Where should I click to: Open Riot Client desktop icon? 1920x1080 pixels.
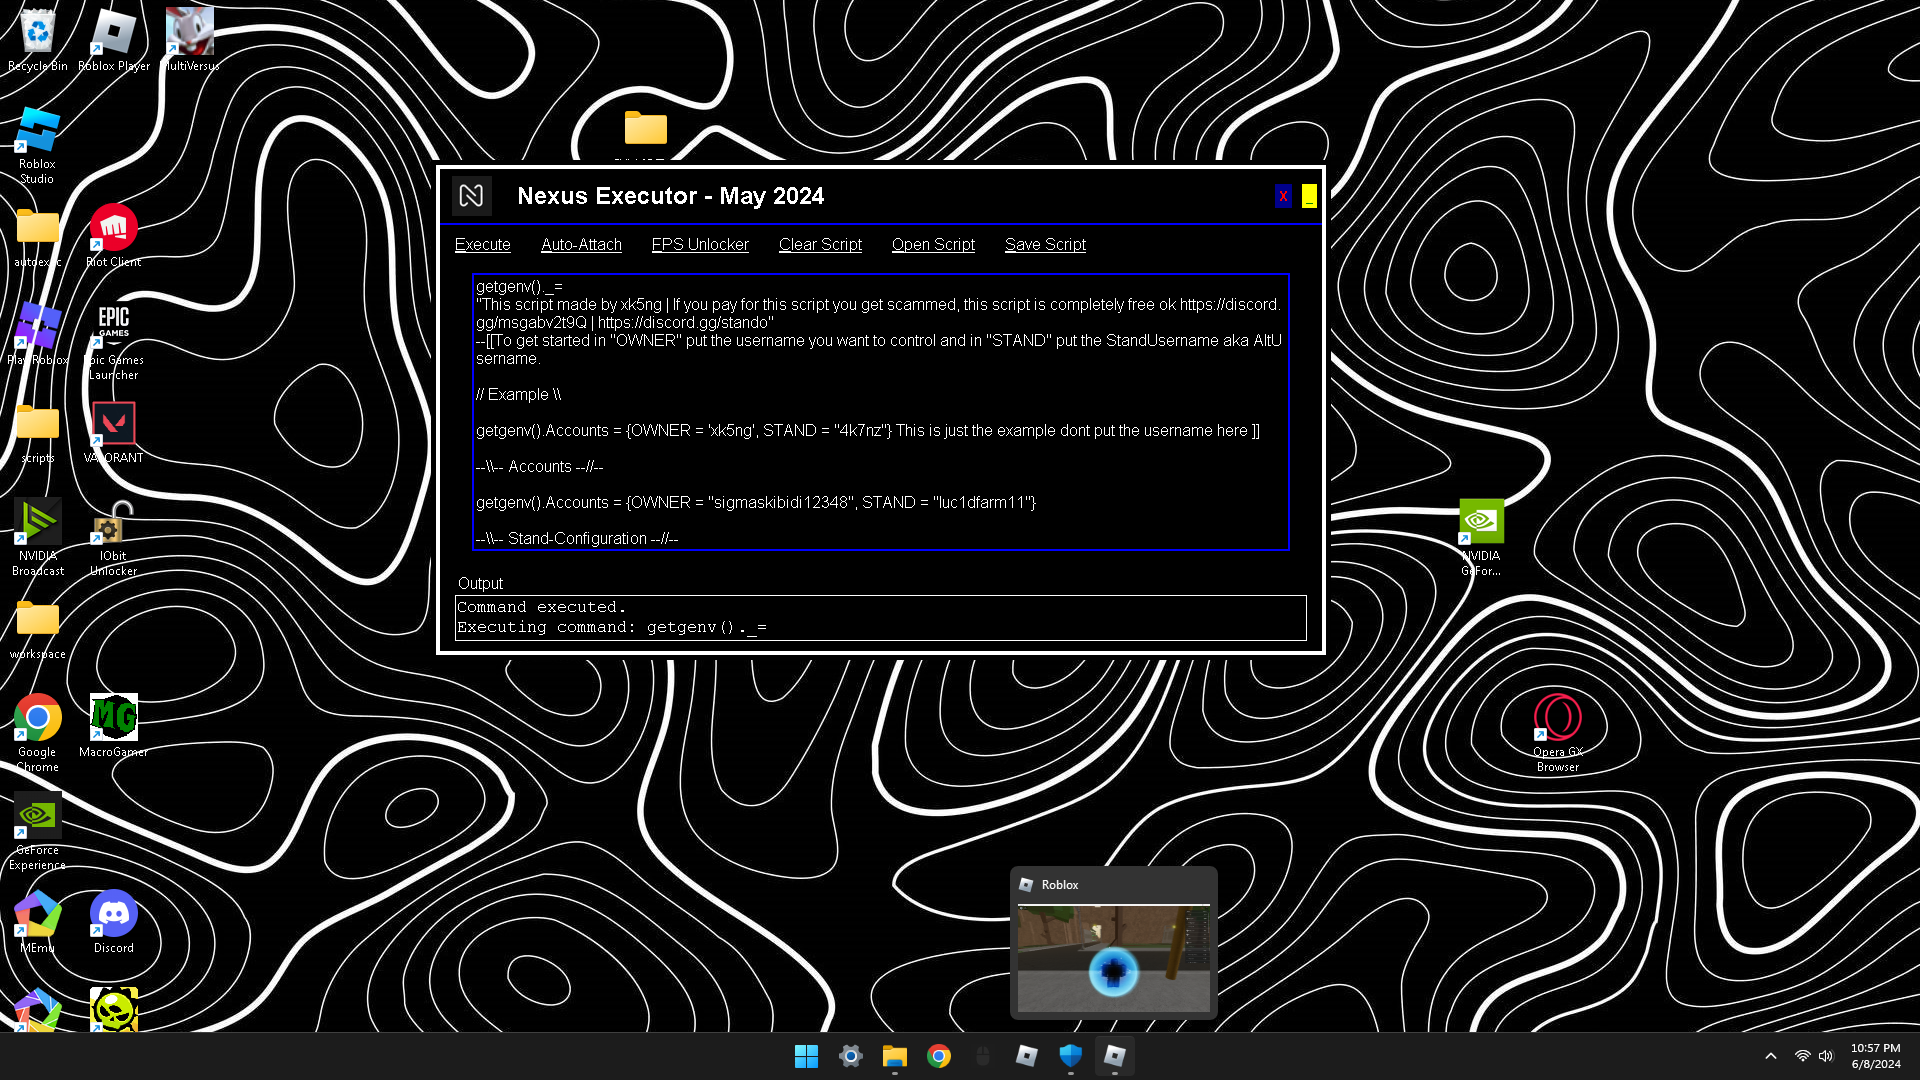pyautogui.click(x=113, y=229)
